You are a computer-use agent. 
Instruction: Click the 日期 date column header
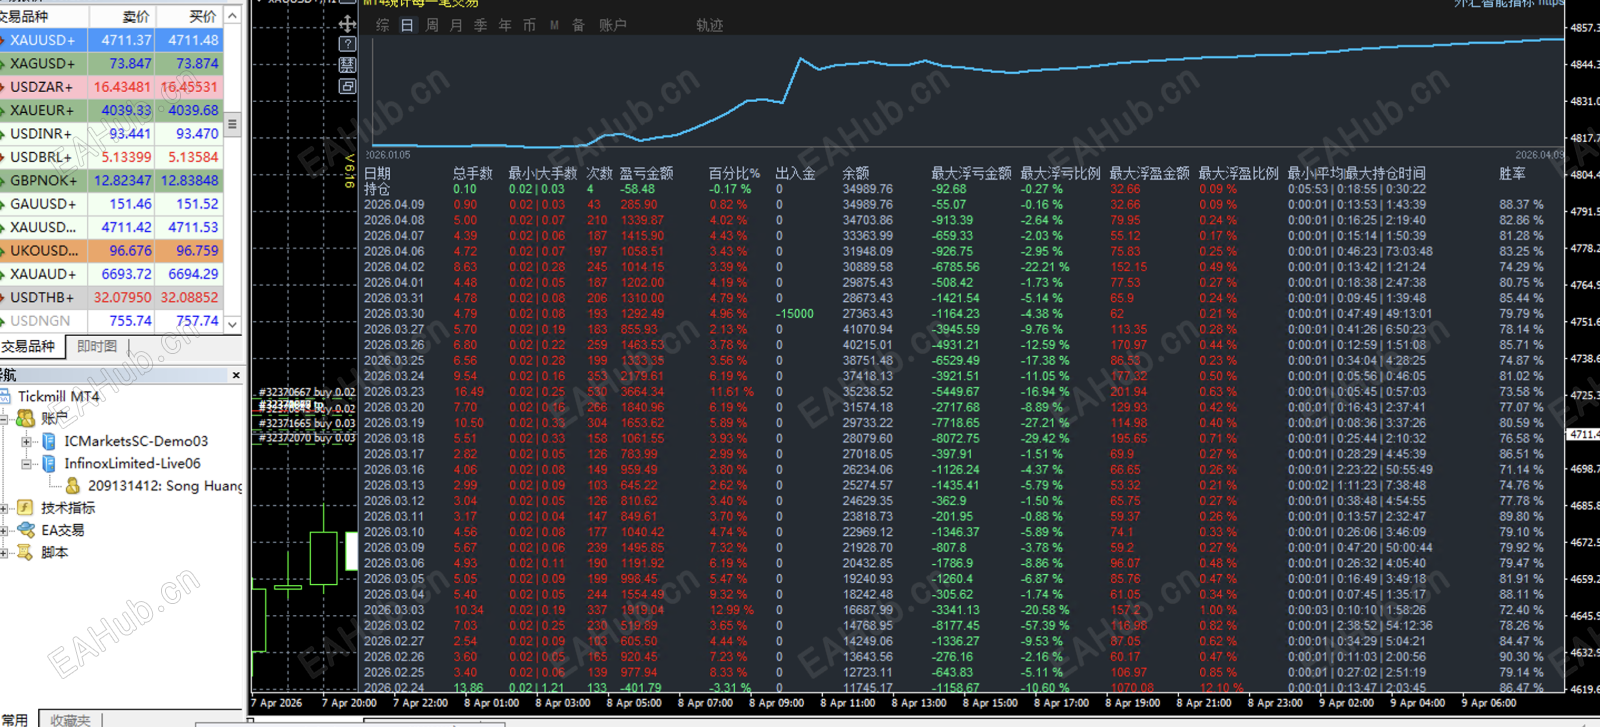tap(377, 173)
